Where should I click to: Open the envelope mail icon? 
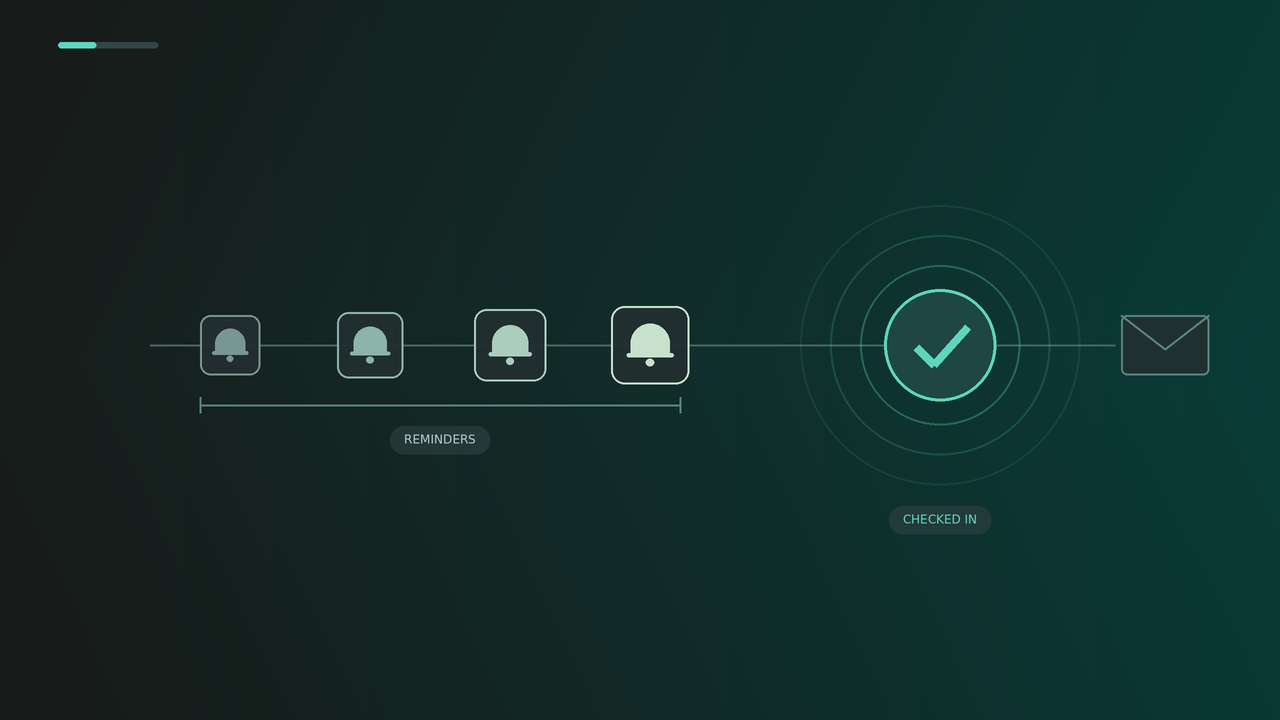coord(1165,345)
